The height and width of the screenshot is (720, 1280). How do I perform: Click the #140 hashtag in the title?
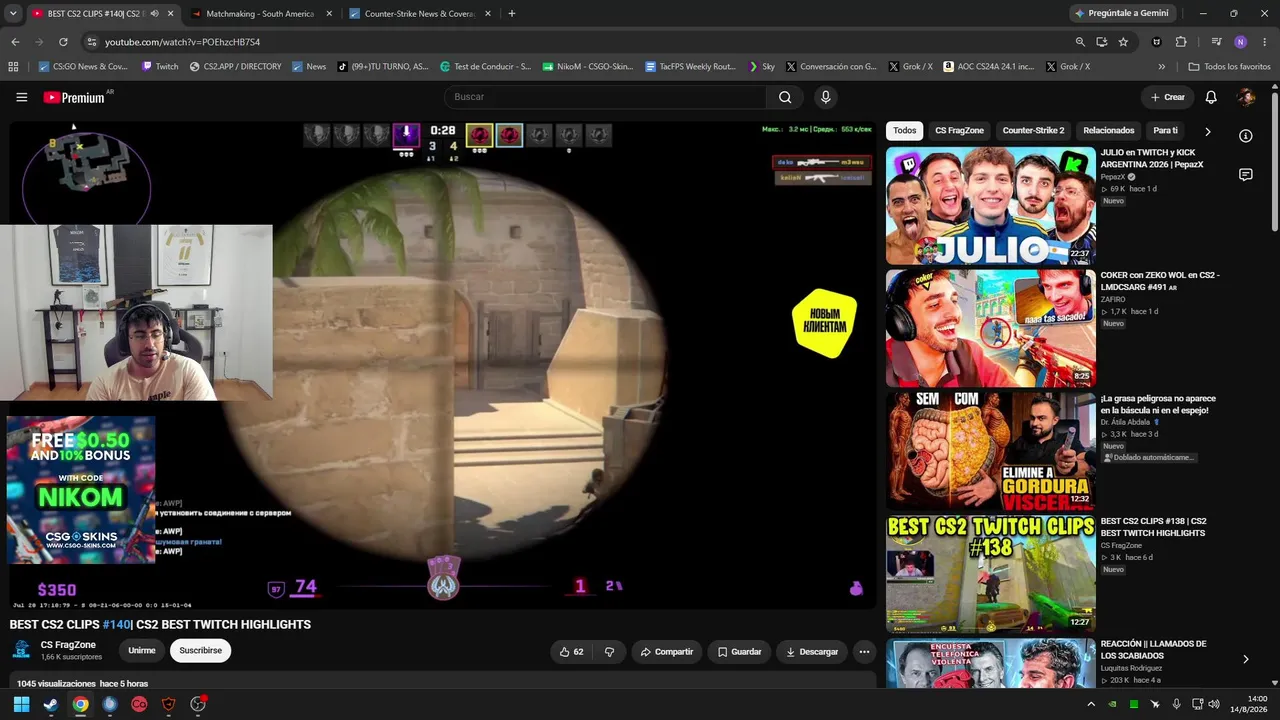pos(117,625)
